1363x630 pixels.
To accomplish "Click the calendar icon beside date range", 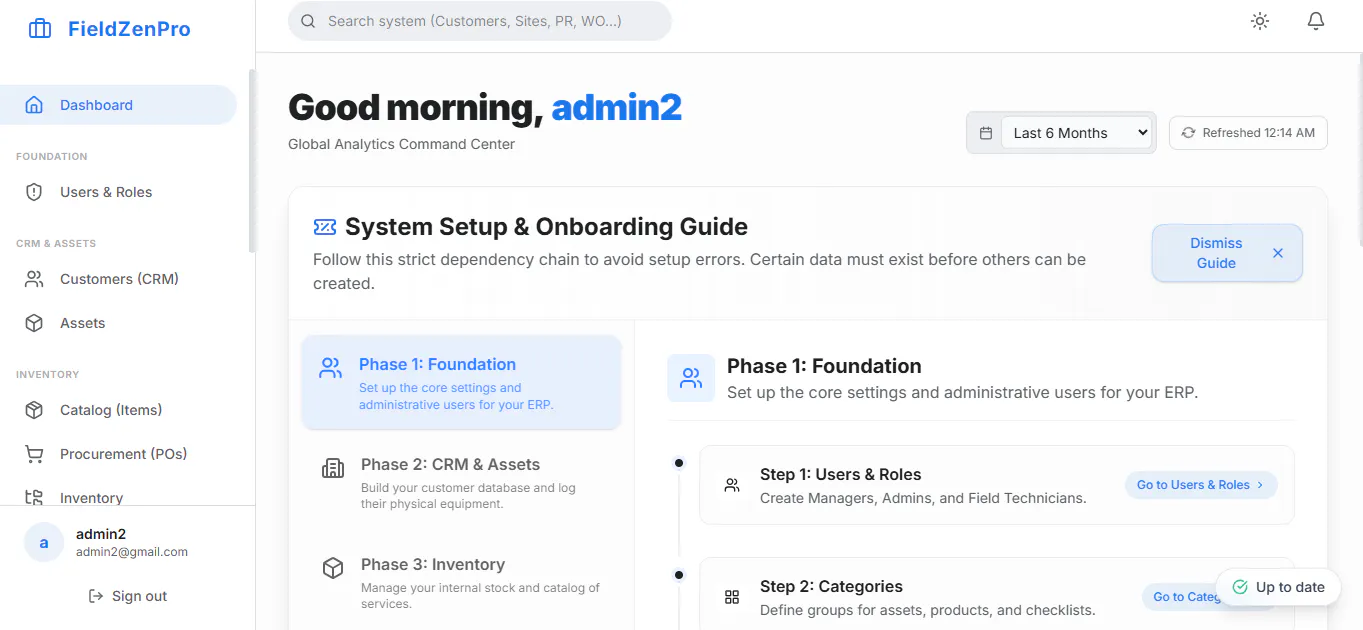I will tap(986, 133).
